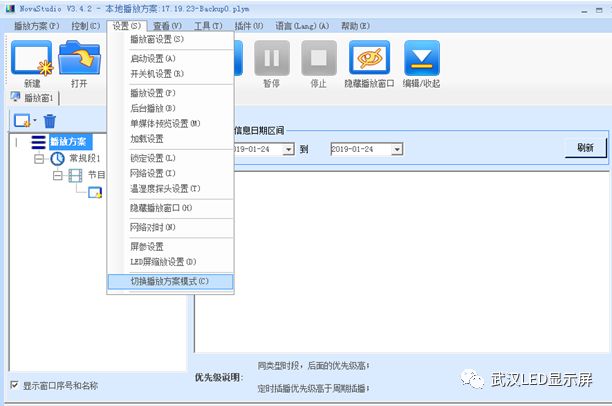Select the 节目 tree node
The width and height of the screenshot is (612, 406).
[x=96, y=175]
